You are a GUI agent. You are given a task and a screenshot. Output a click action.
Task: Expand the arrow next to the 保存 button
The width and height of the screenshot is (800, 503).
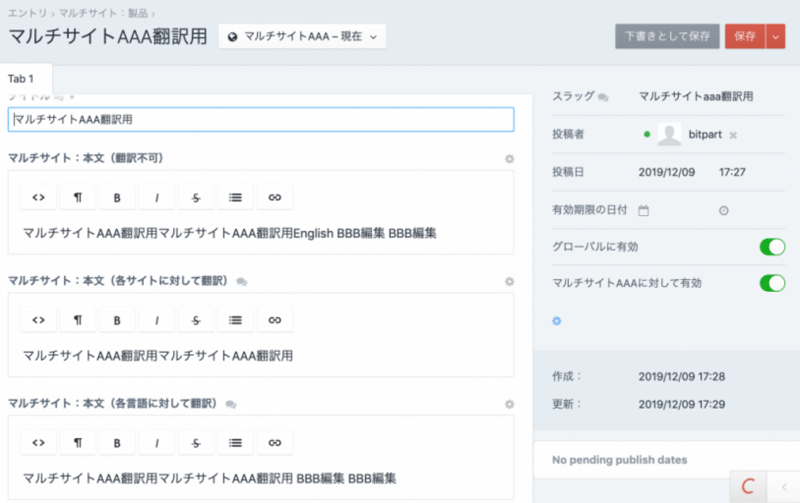coord(777,36)
